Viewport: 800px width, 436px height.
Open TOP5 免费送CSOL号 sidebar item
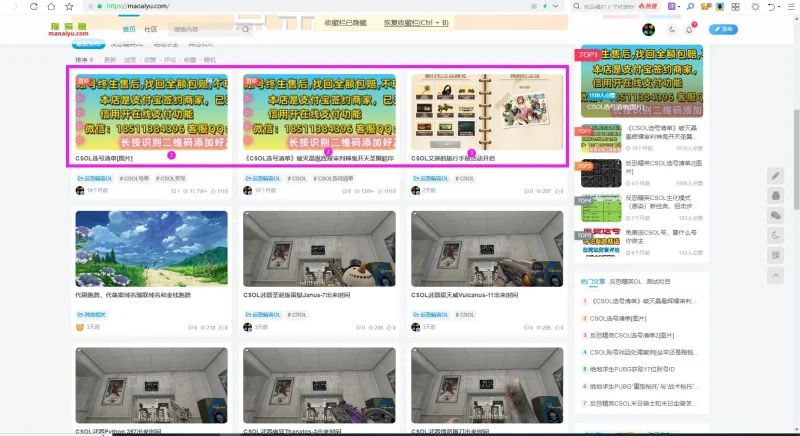(642, 242)
